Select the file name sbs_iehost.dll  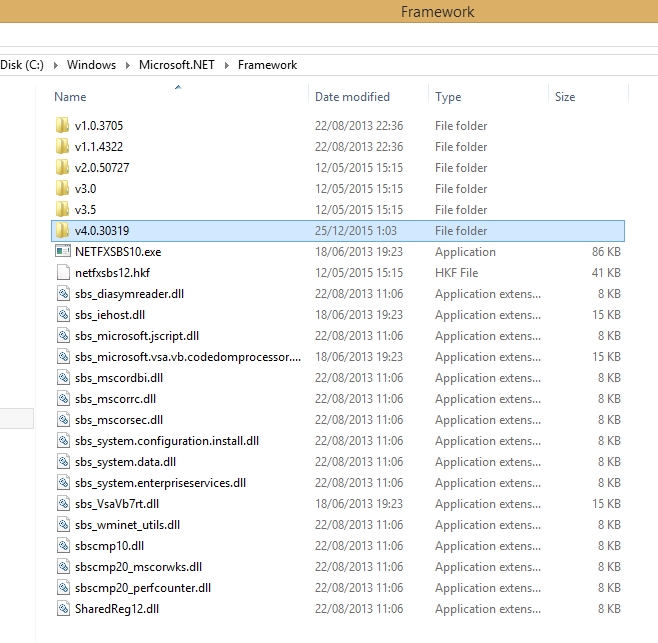(110, 315)
